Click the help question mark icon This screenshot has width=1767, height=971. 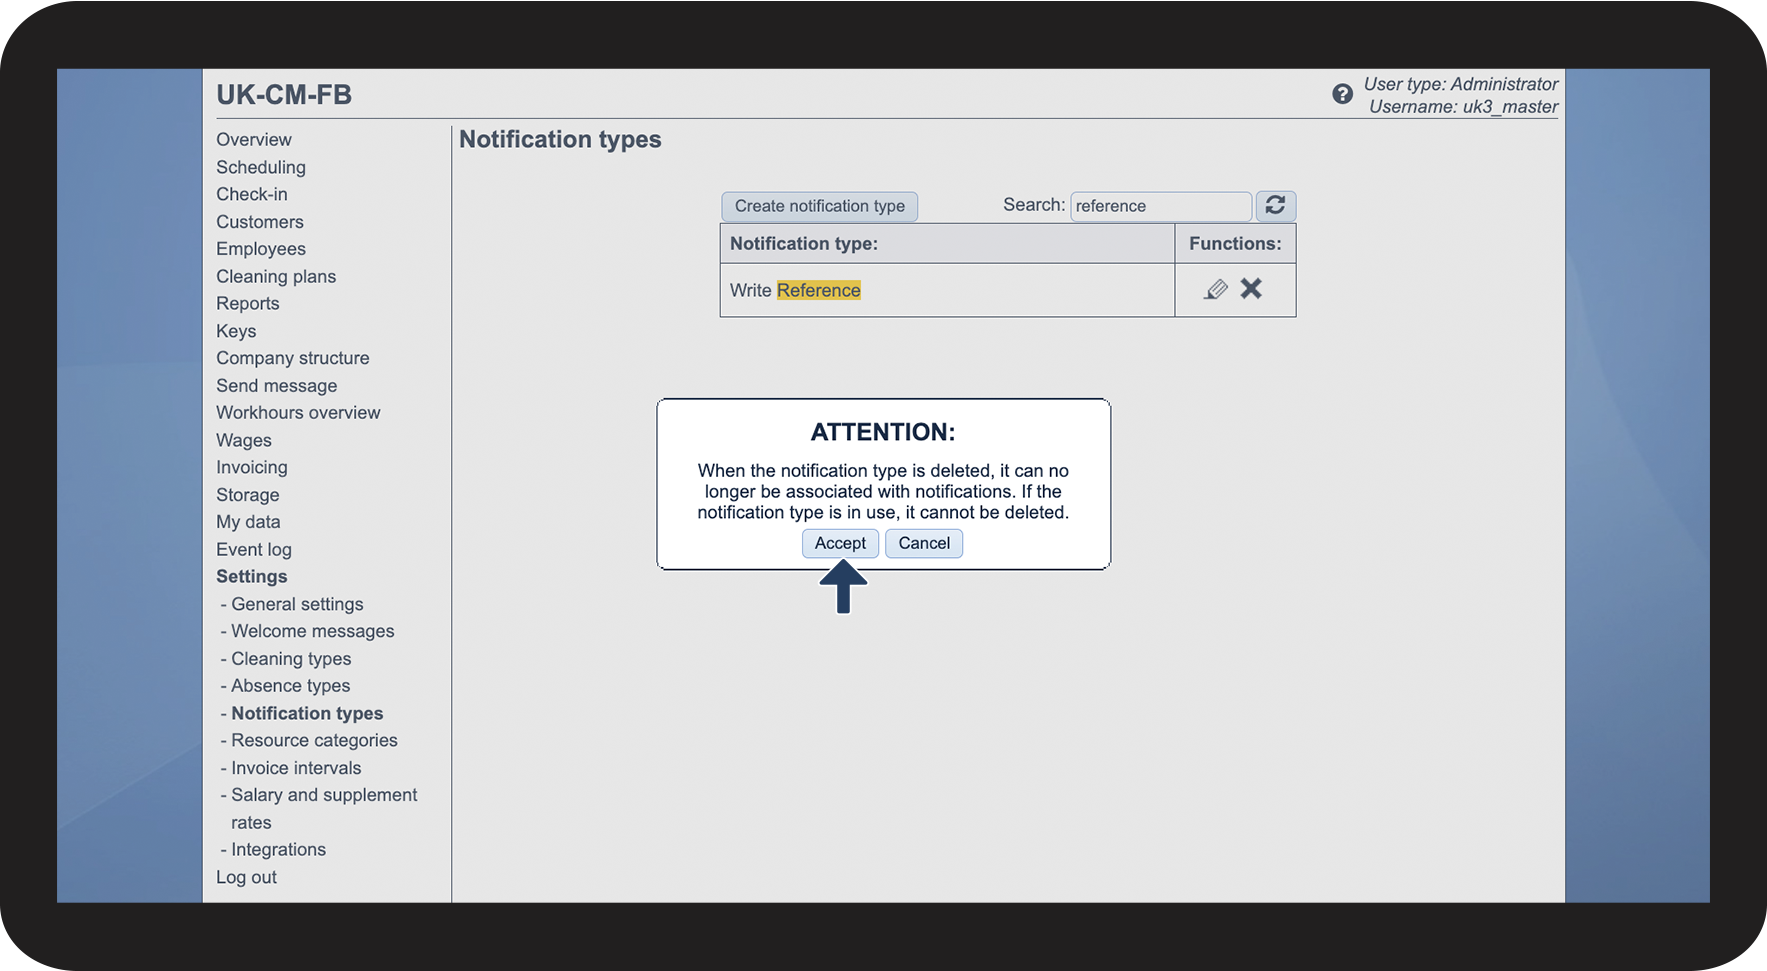[1342, 94]
